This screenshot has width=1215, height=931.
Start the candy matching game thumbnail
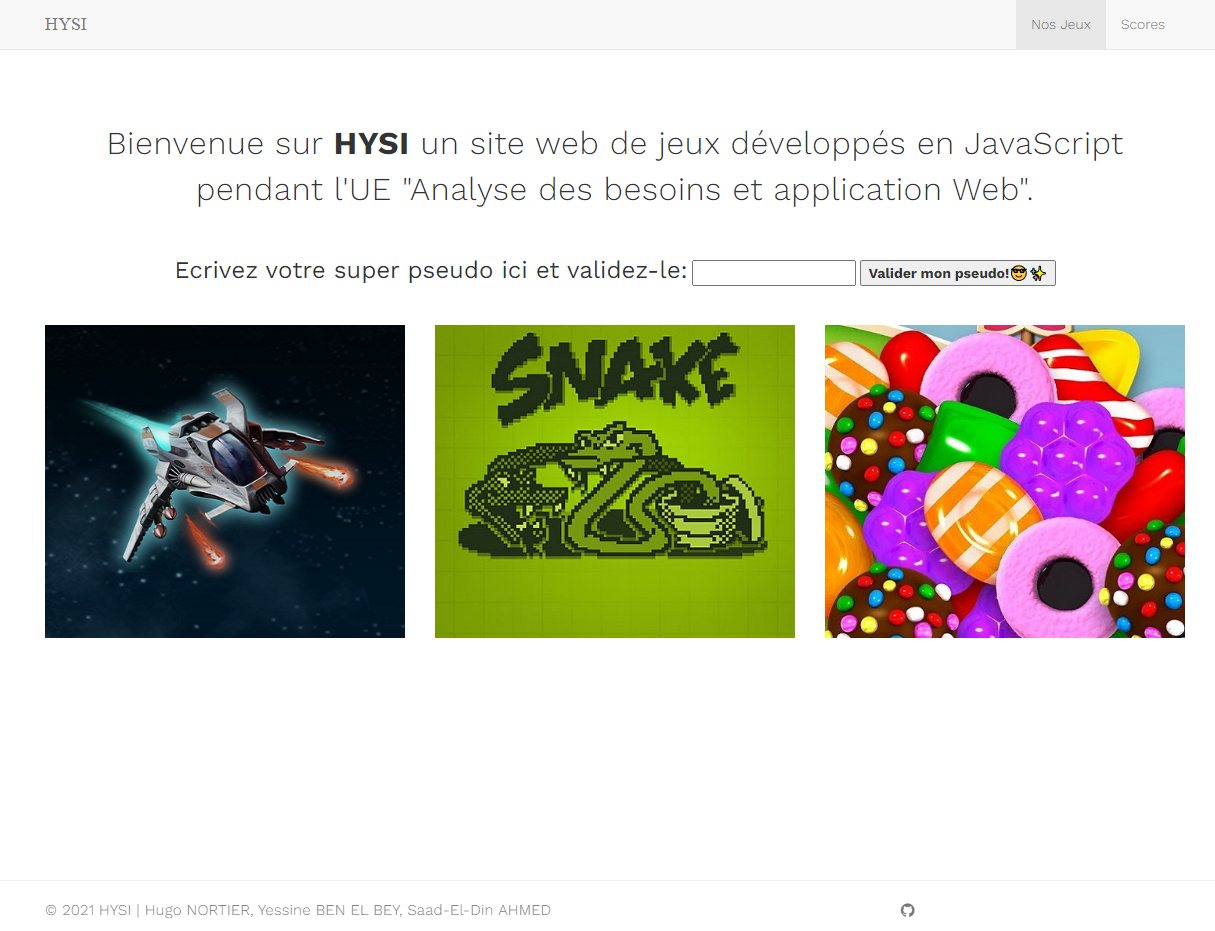pyautogui.click(x=1004, y=481)
